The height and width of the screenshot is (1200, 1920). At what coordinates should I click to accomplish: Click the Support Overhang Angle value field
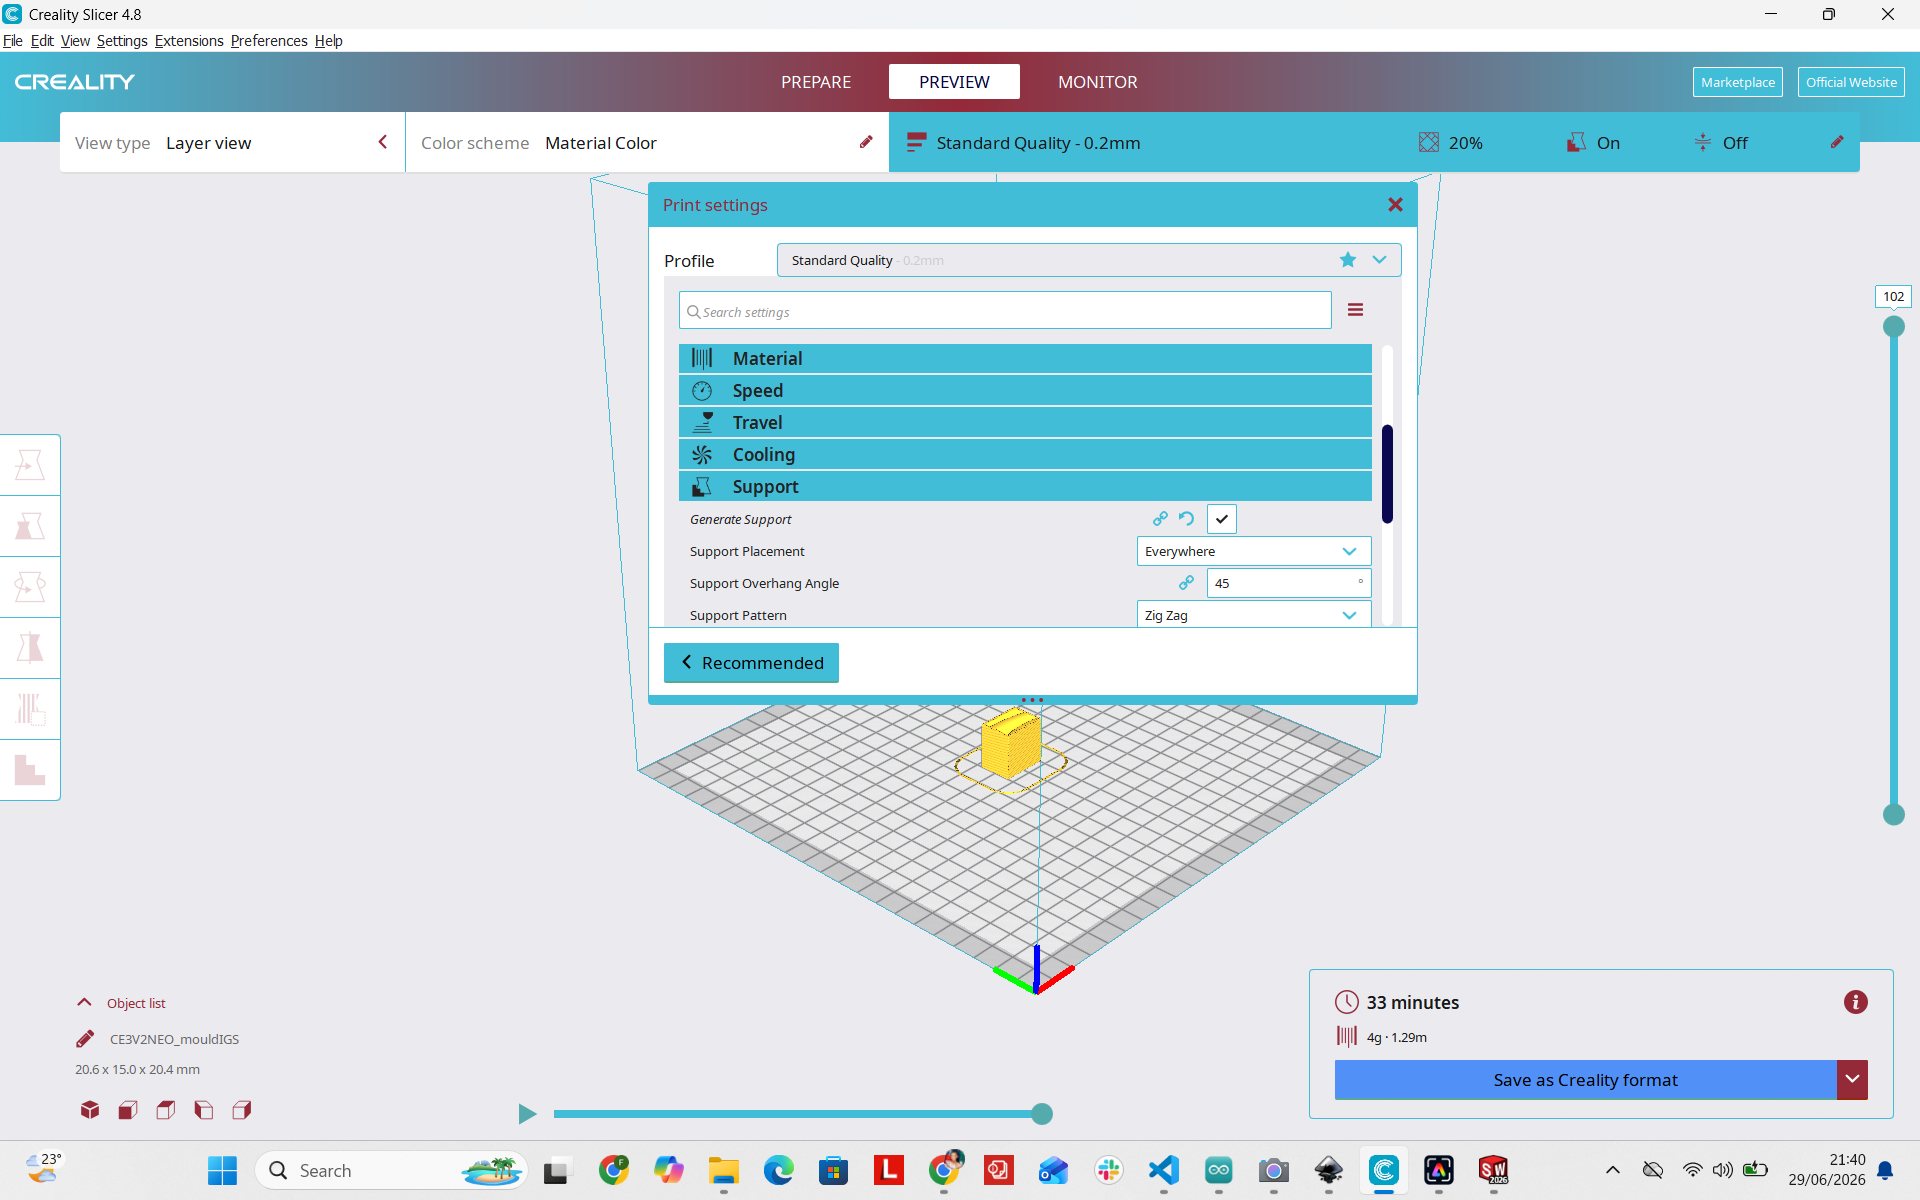(1288, 583)
